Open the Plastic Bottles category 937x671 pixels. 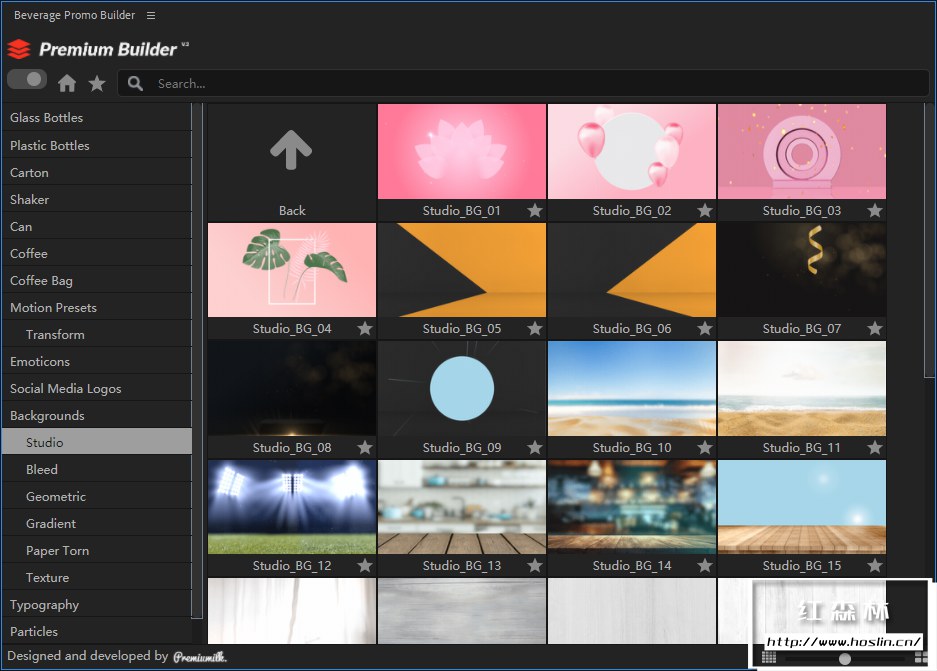click(97, 145)
